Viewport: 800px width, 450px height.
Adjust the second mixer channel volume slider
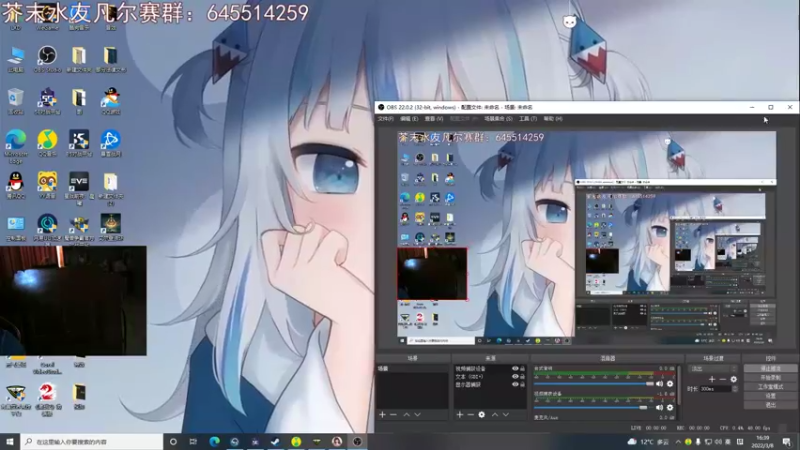(x=594, y=407)
